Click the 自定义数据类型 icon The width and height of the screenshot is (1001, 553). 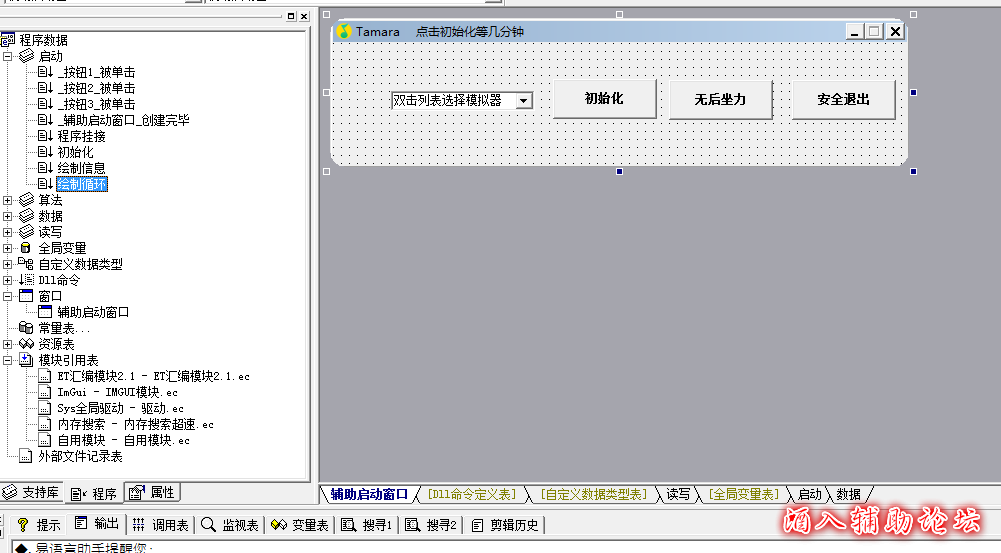[26, 263]
